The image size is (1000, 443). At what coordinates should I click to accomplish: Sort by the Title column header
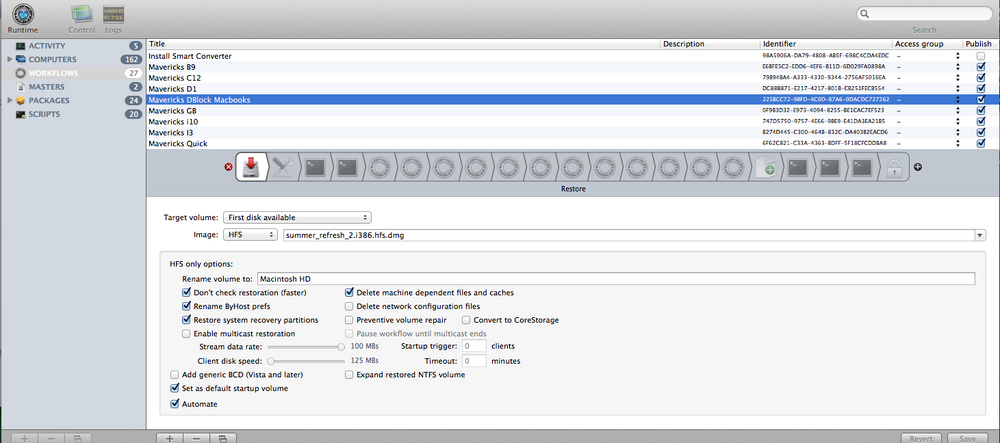(x=403, y=44)
